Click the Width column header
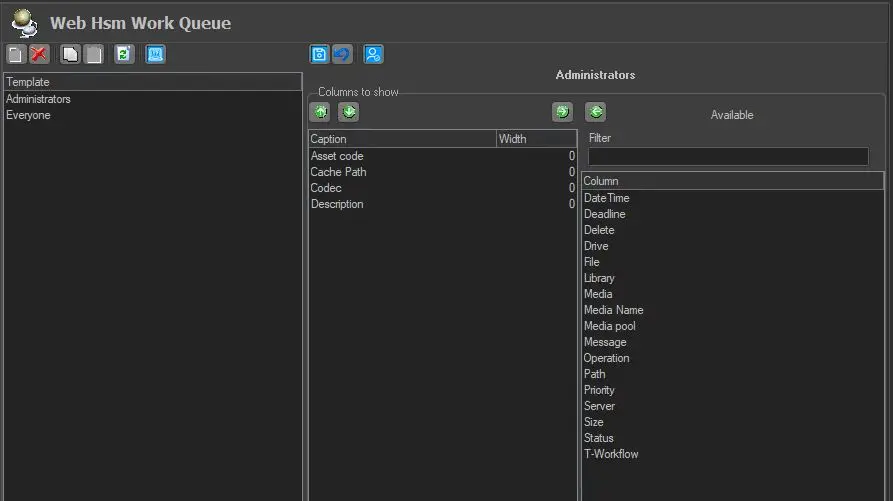This screenshot has height=501, width=893. click(x=535, y=139)
